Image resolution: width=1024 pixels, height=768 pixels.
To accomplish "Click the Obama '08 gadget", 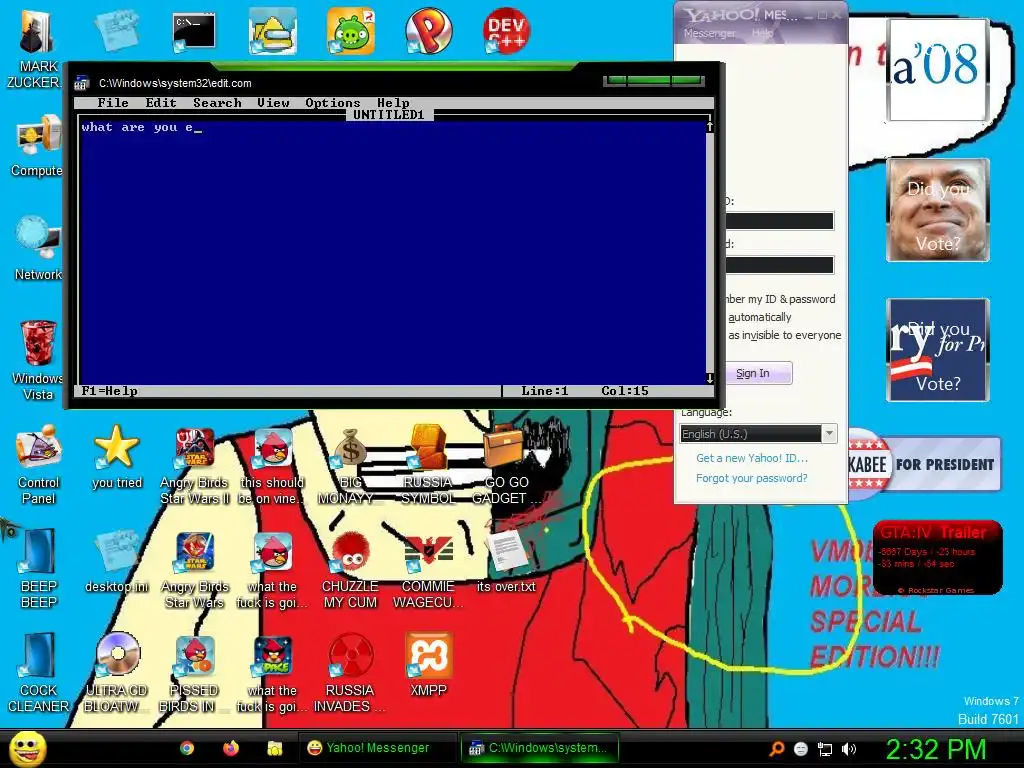I will click(x=938, y=69).
